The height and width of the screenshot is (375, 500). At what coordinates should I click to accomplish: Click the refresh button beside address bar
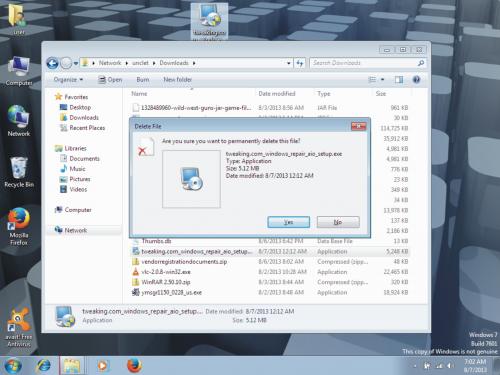click(300, 63)
